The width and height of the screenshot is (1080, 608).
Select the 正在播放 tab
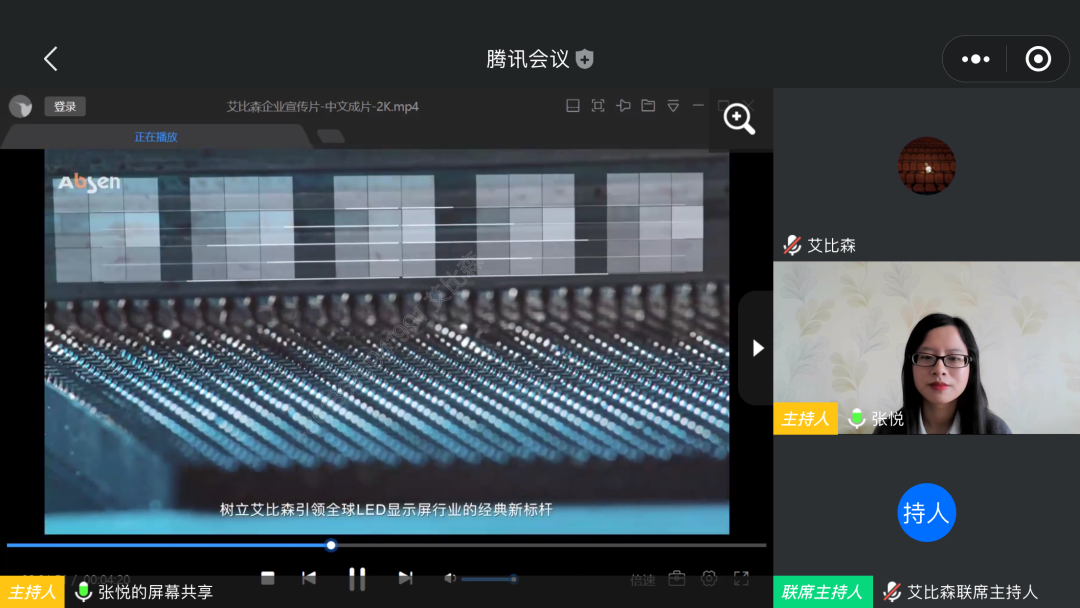tap(156, 137)
